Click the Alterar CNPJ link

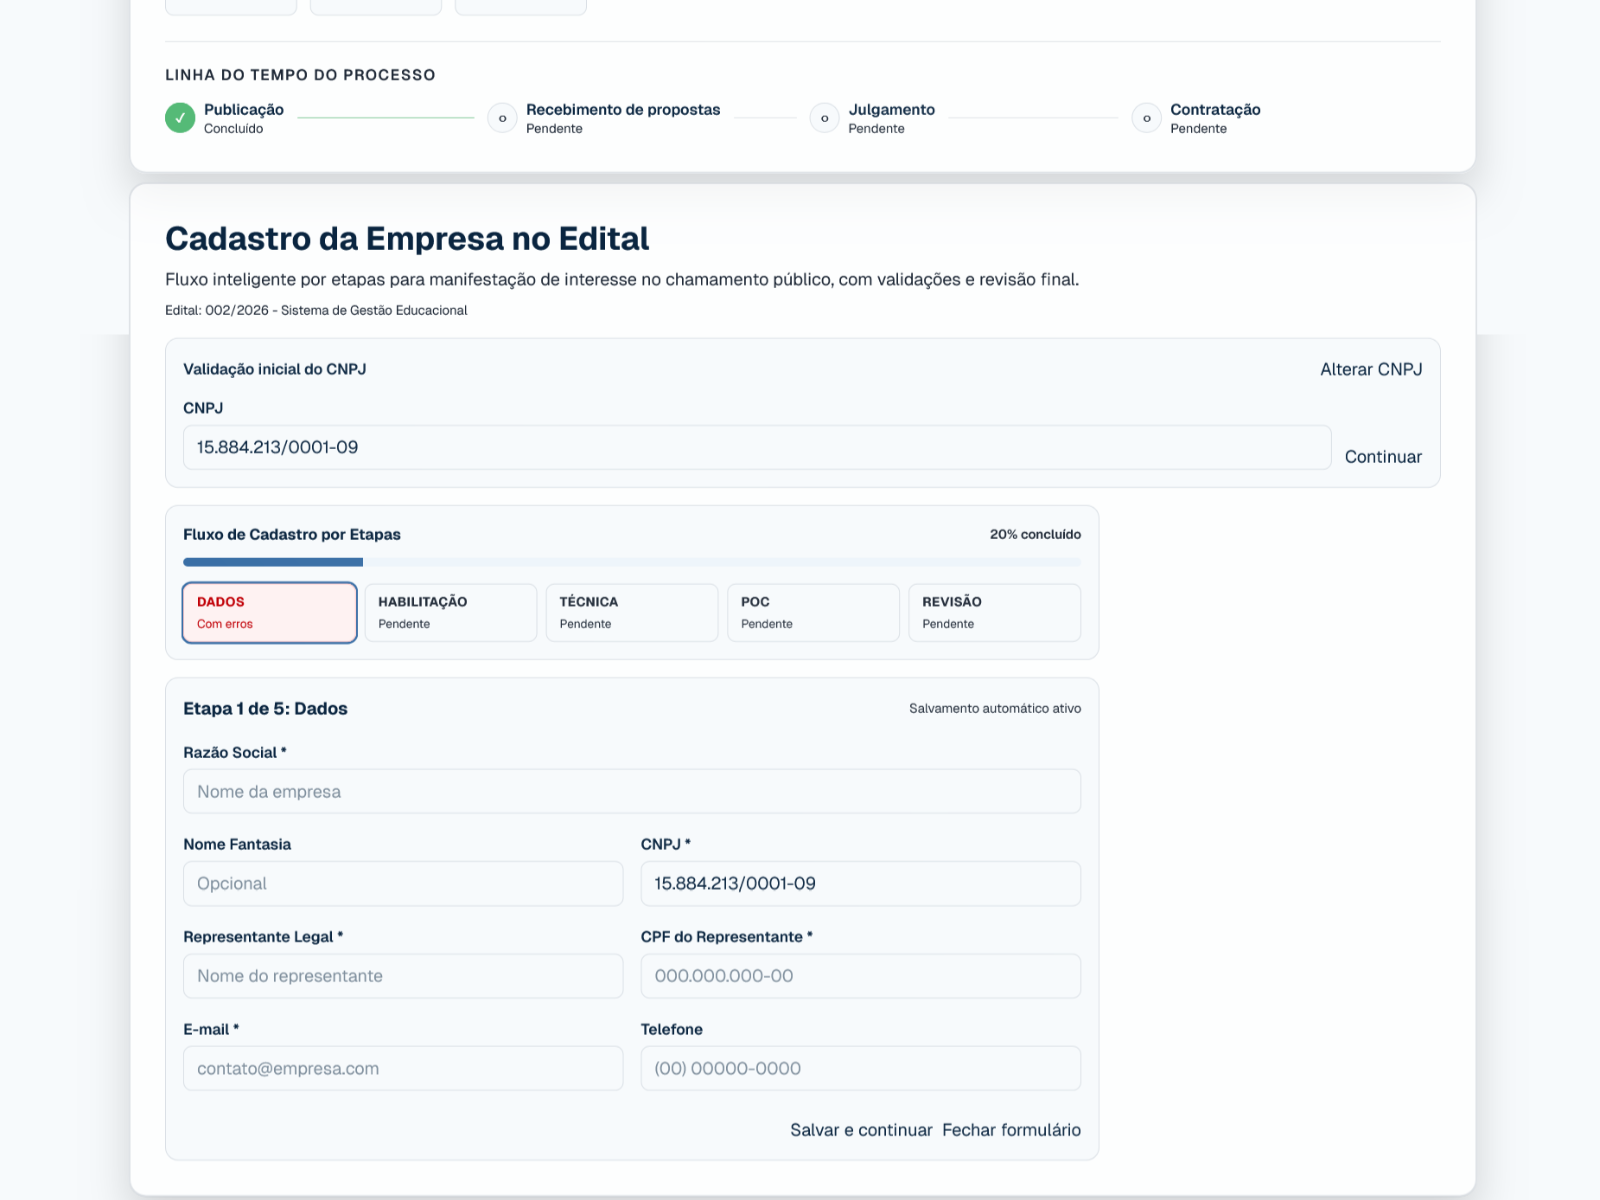tap(1371, 369)
